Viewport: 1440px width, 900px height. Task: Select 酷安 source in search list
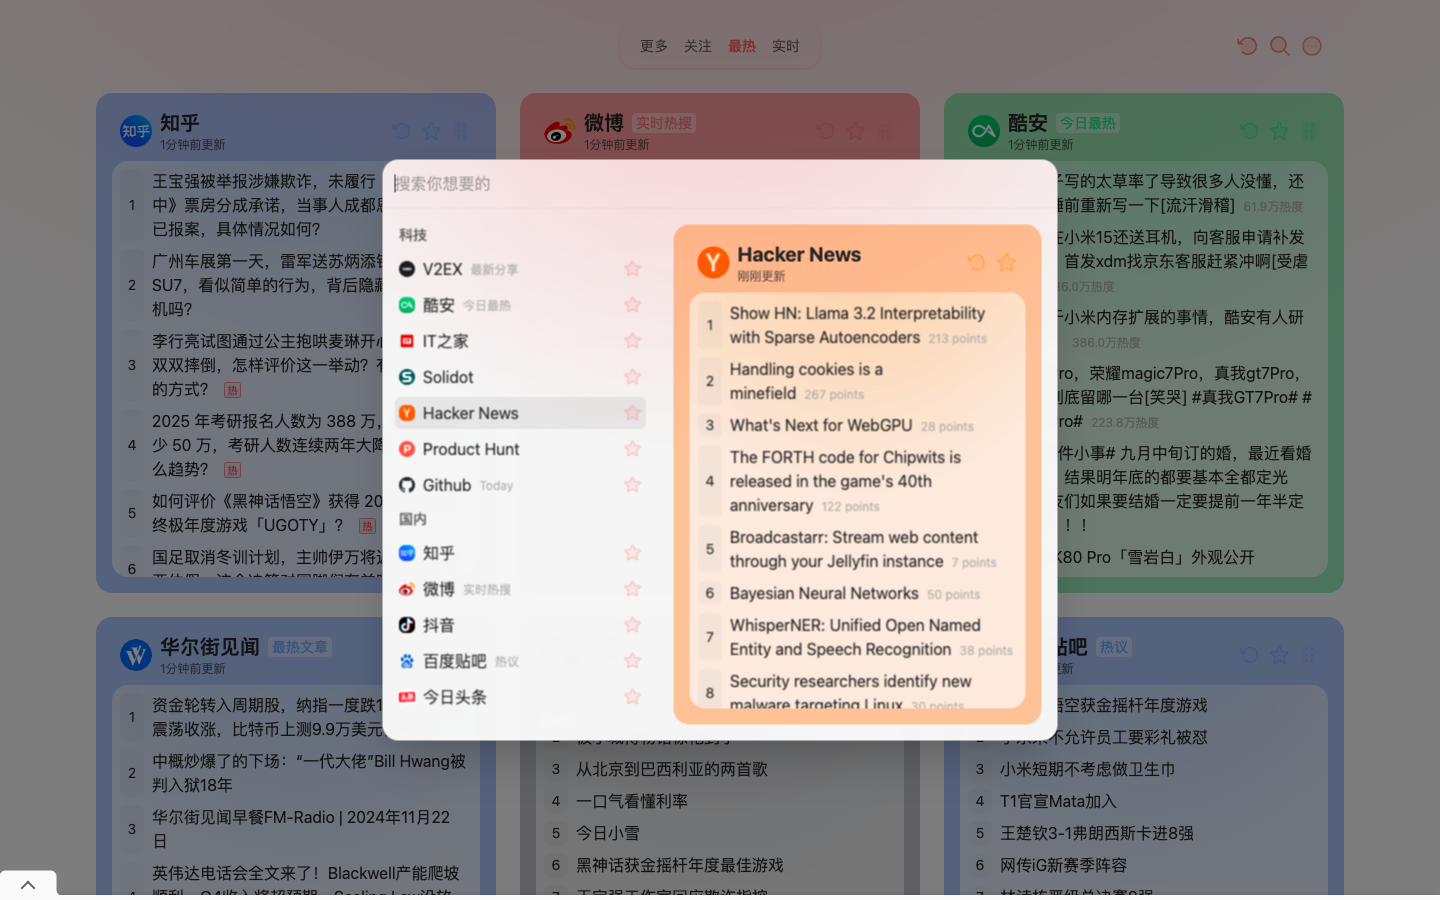coord(520,305)
